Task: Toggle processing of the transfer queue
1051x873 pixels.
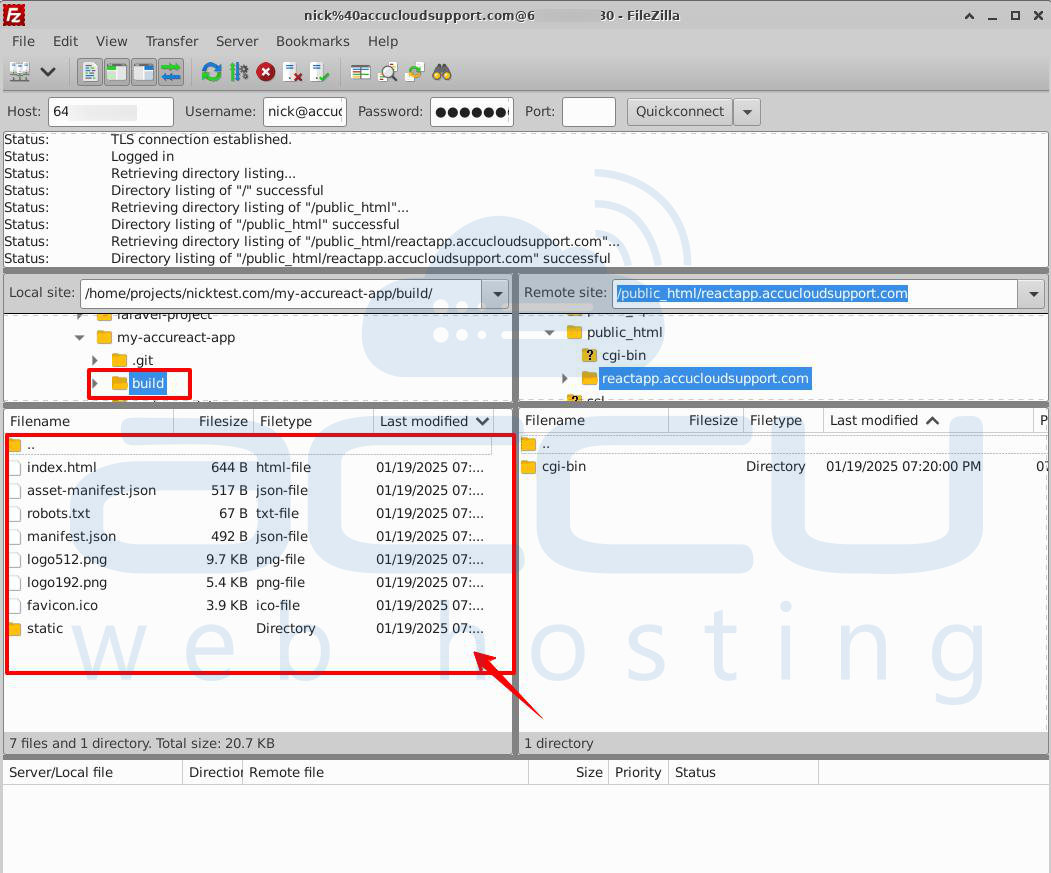Action: click(x=239, y=72)
